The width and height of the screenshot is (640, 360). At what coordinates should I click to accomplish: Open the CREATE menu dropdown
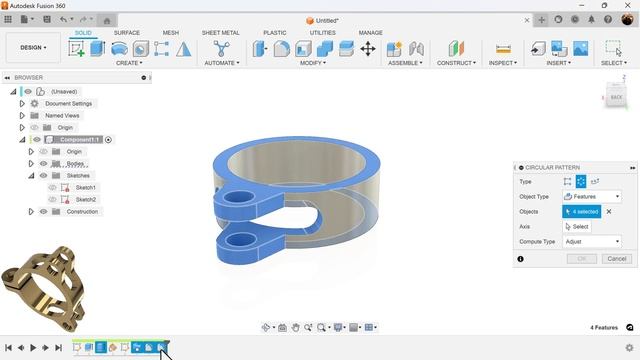[129, 63]
